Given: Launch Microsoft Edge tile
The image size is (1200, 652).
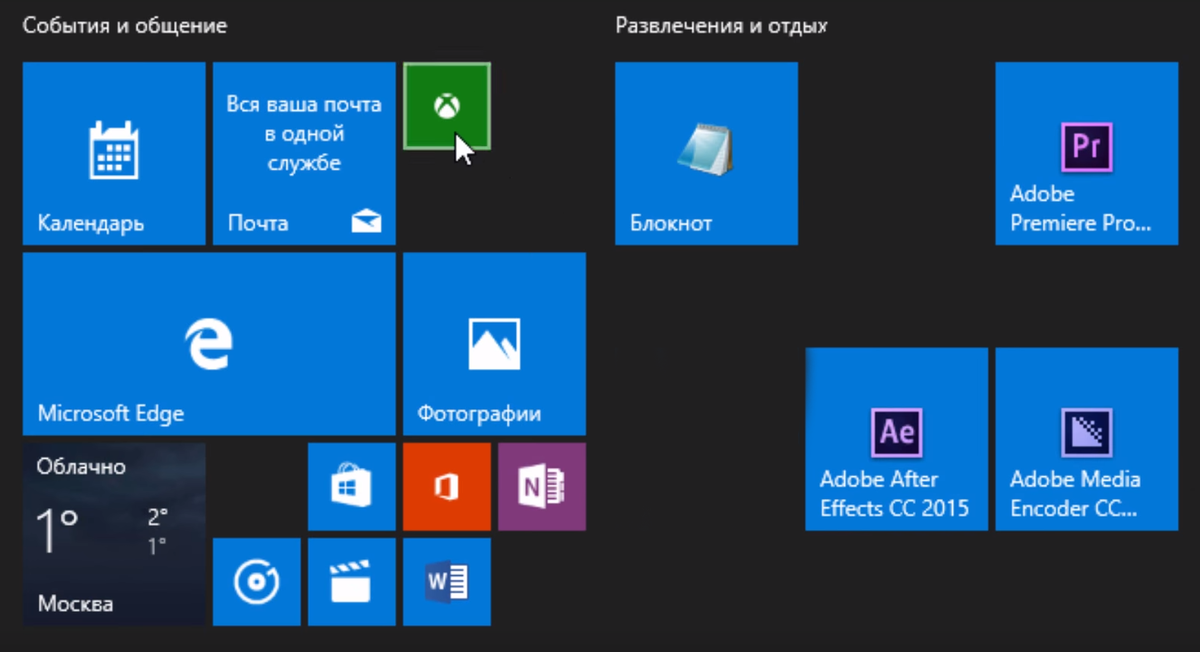Looking at the screenshot, I should (x=209, y=344).
